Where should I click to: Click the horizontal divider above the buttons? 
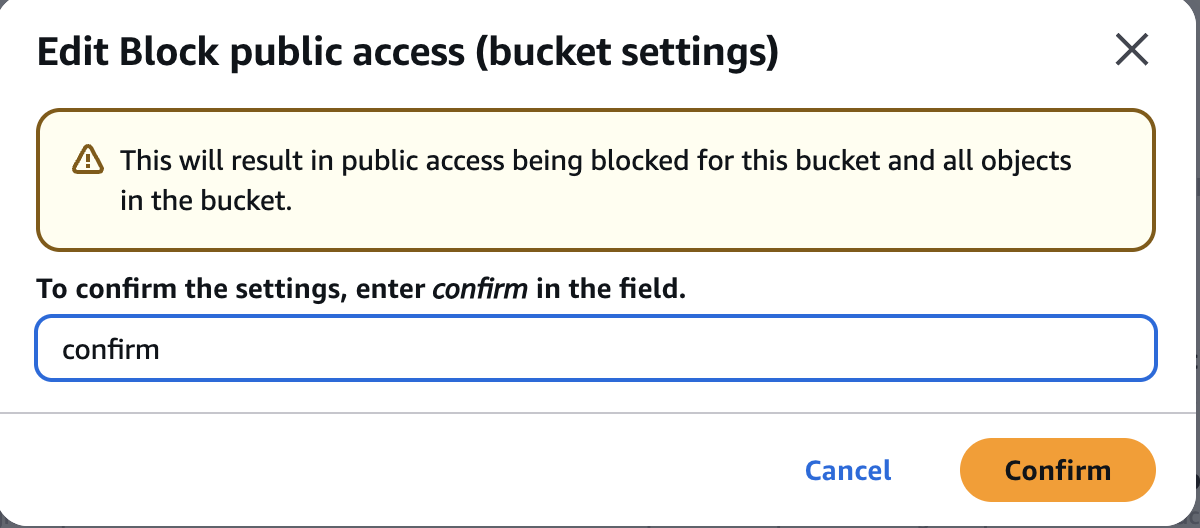point(600,412)
